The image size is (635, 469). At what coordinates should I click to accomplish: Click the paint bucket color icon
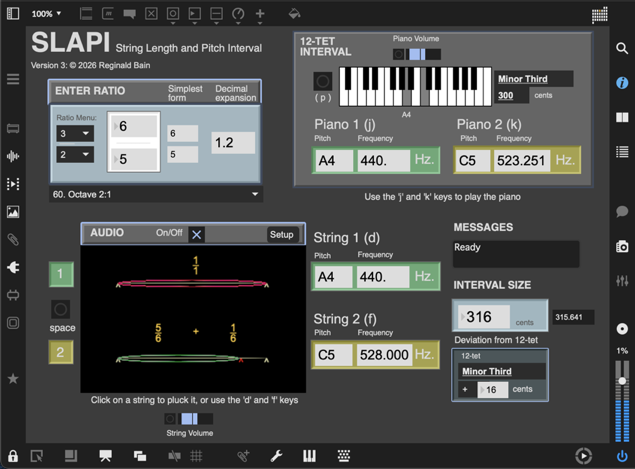tap(294, 14)
